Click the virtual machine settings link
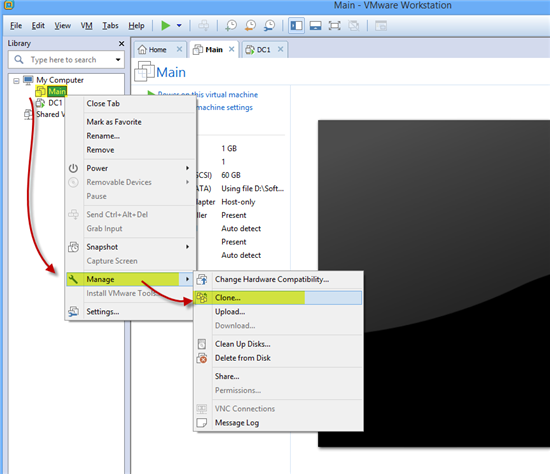 (224, 107)
